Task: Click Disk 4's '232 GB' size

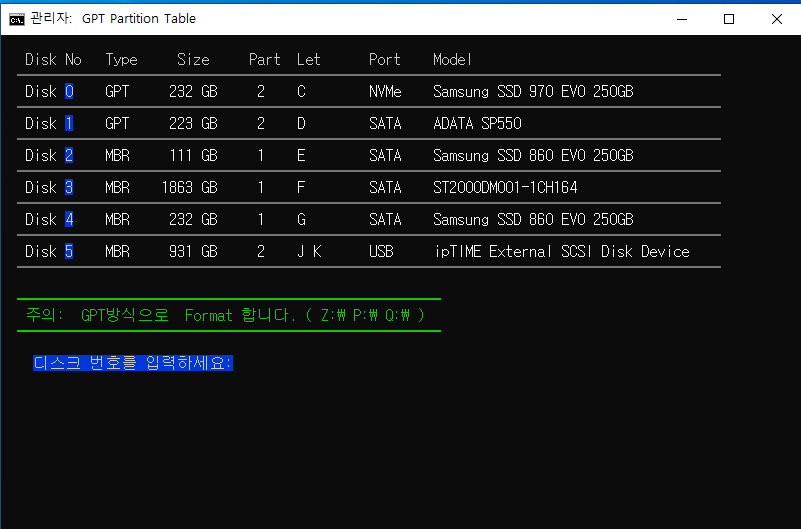Action: [x=194, y=220]
